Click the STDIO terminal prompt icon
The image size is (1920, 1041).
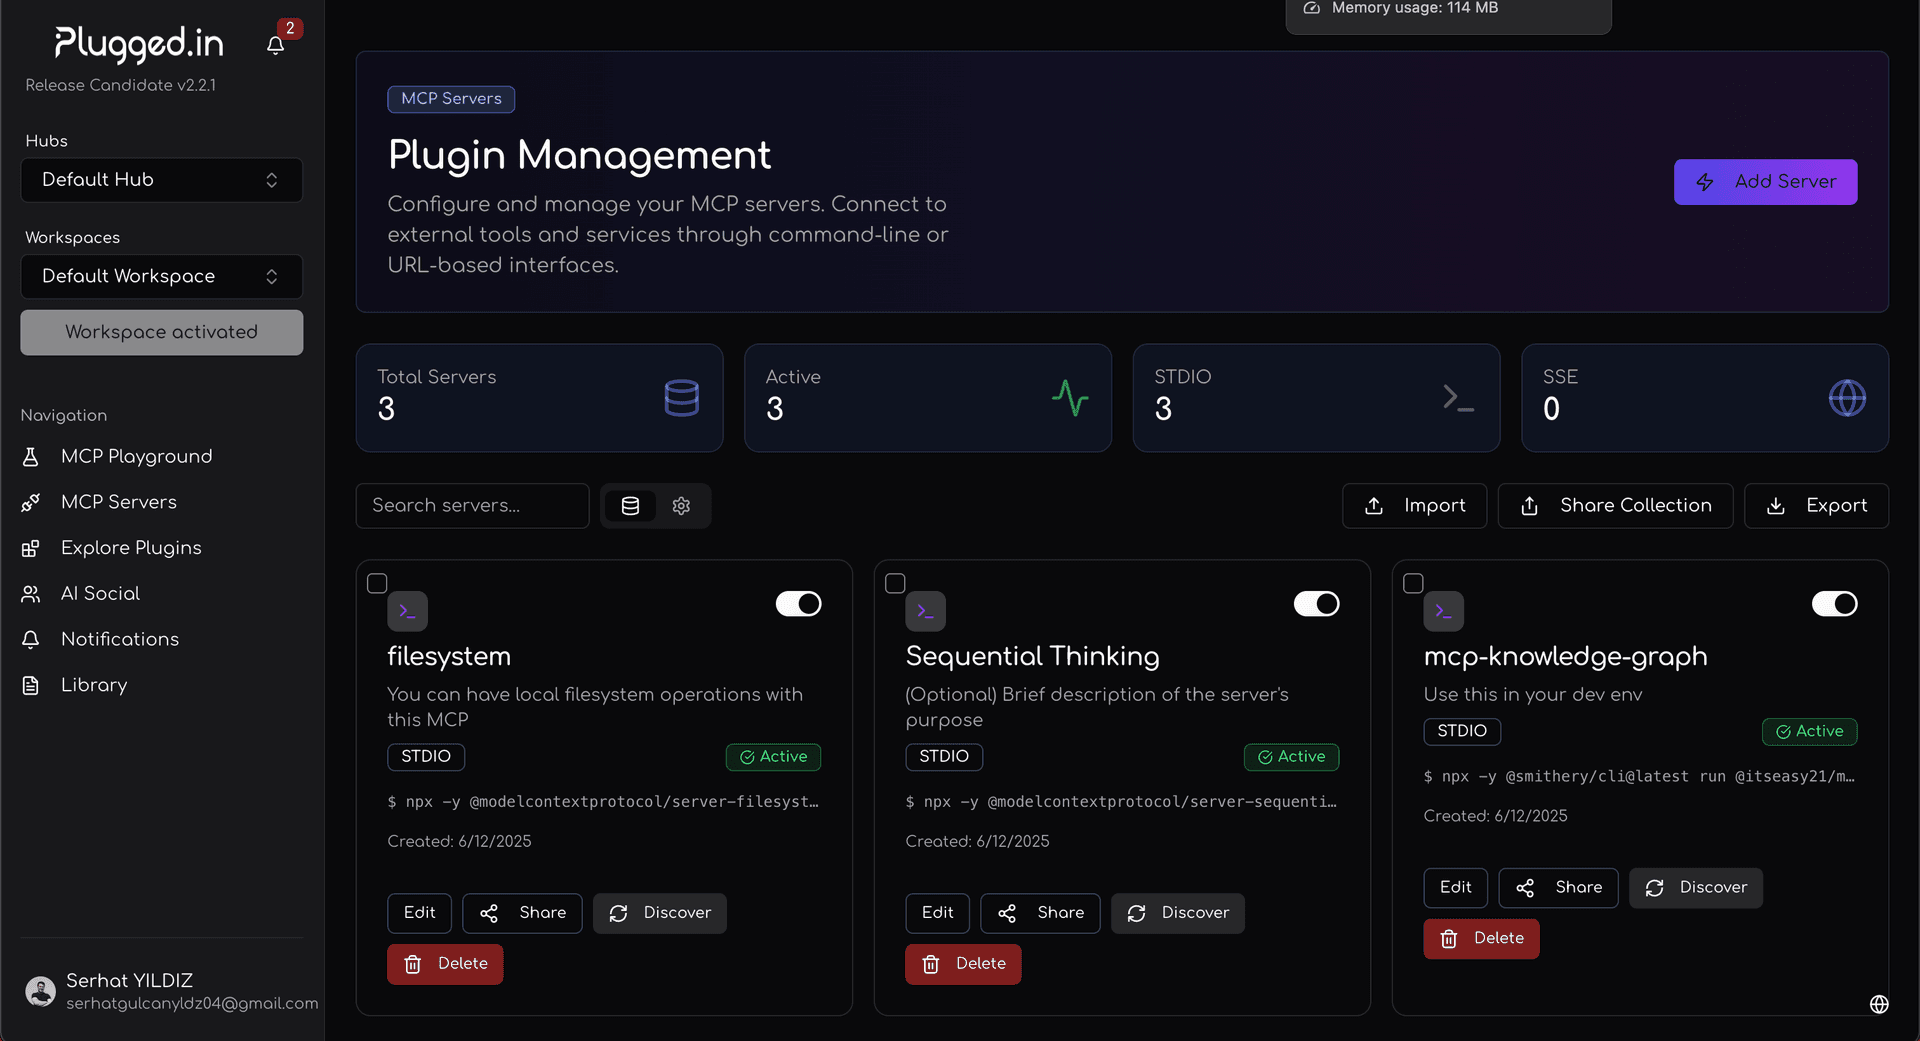coord(1458,398)
